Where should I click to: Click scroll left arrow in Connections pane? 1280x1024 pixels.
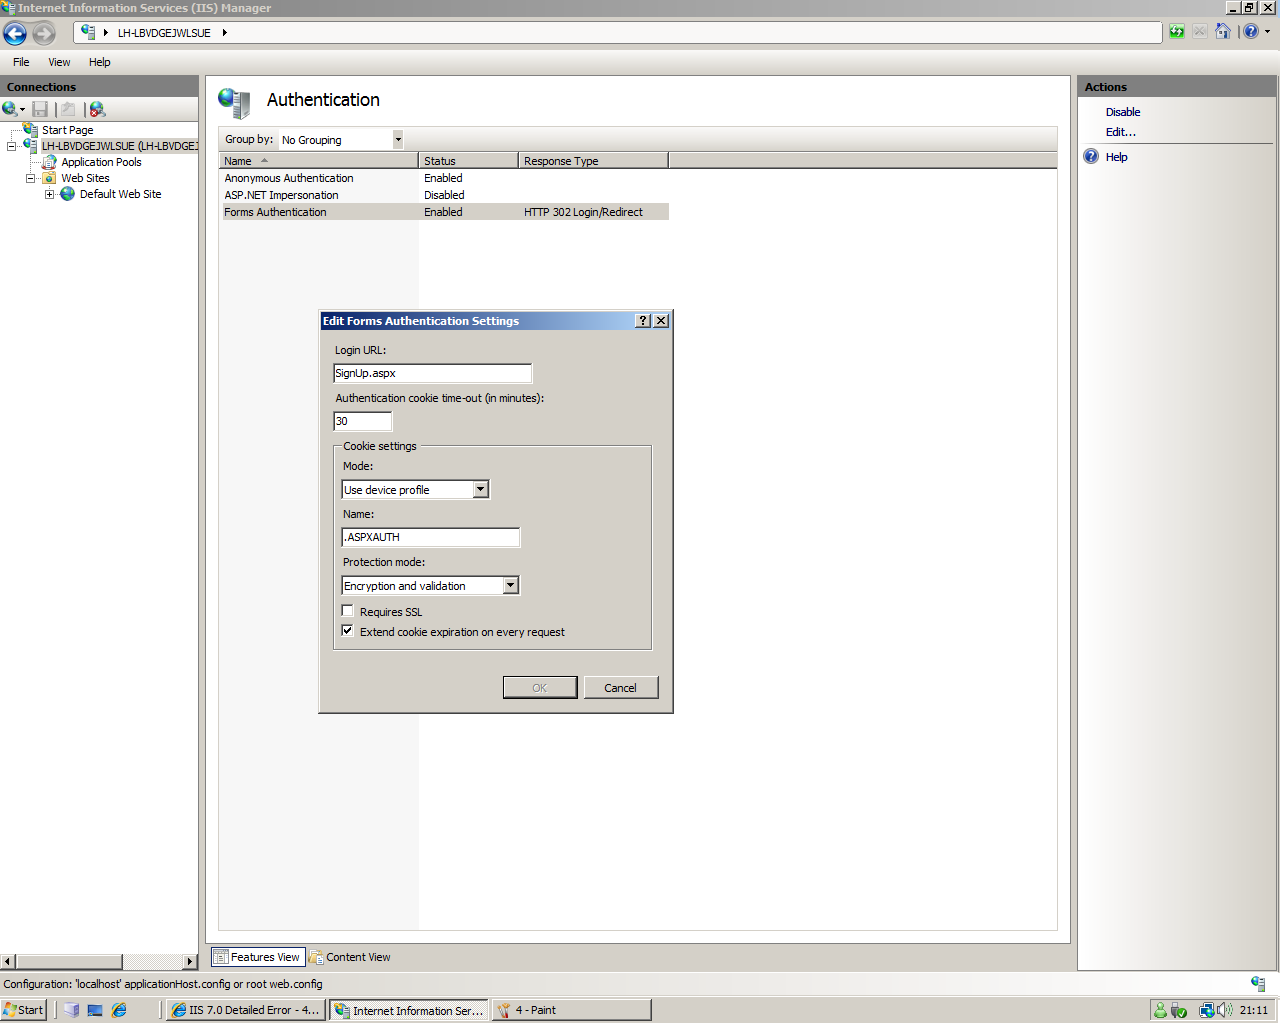[8, 962]
